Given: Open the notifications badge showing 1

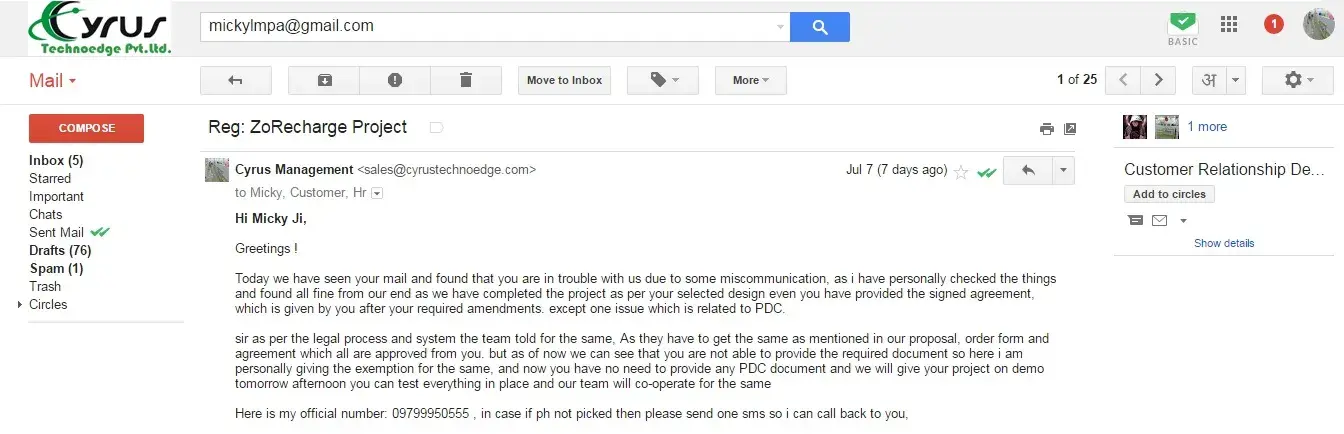Looking at the screenshot, I should click(x=1273, y=24).
